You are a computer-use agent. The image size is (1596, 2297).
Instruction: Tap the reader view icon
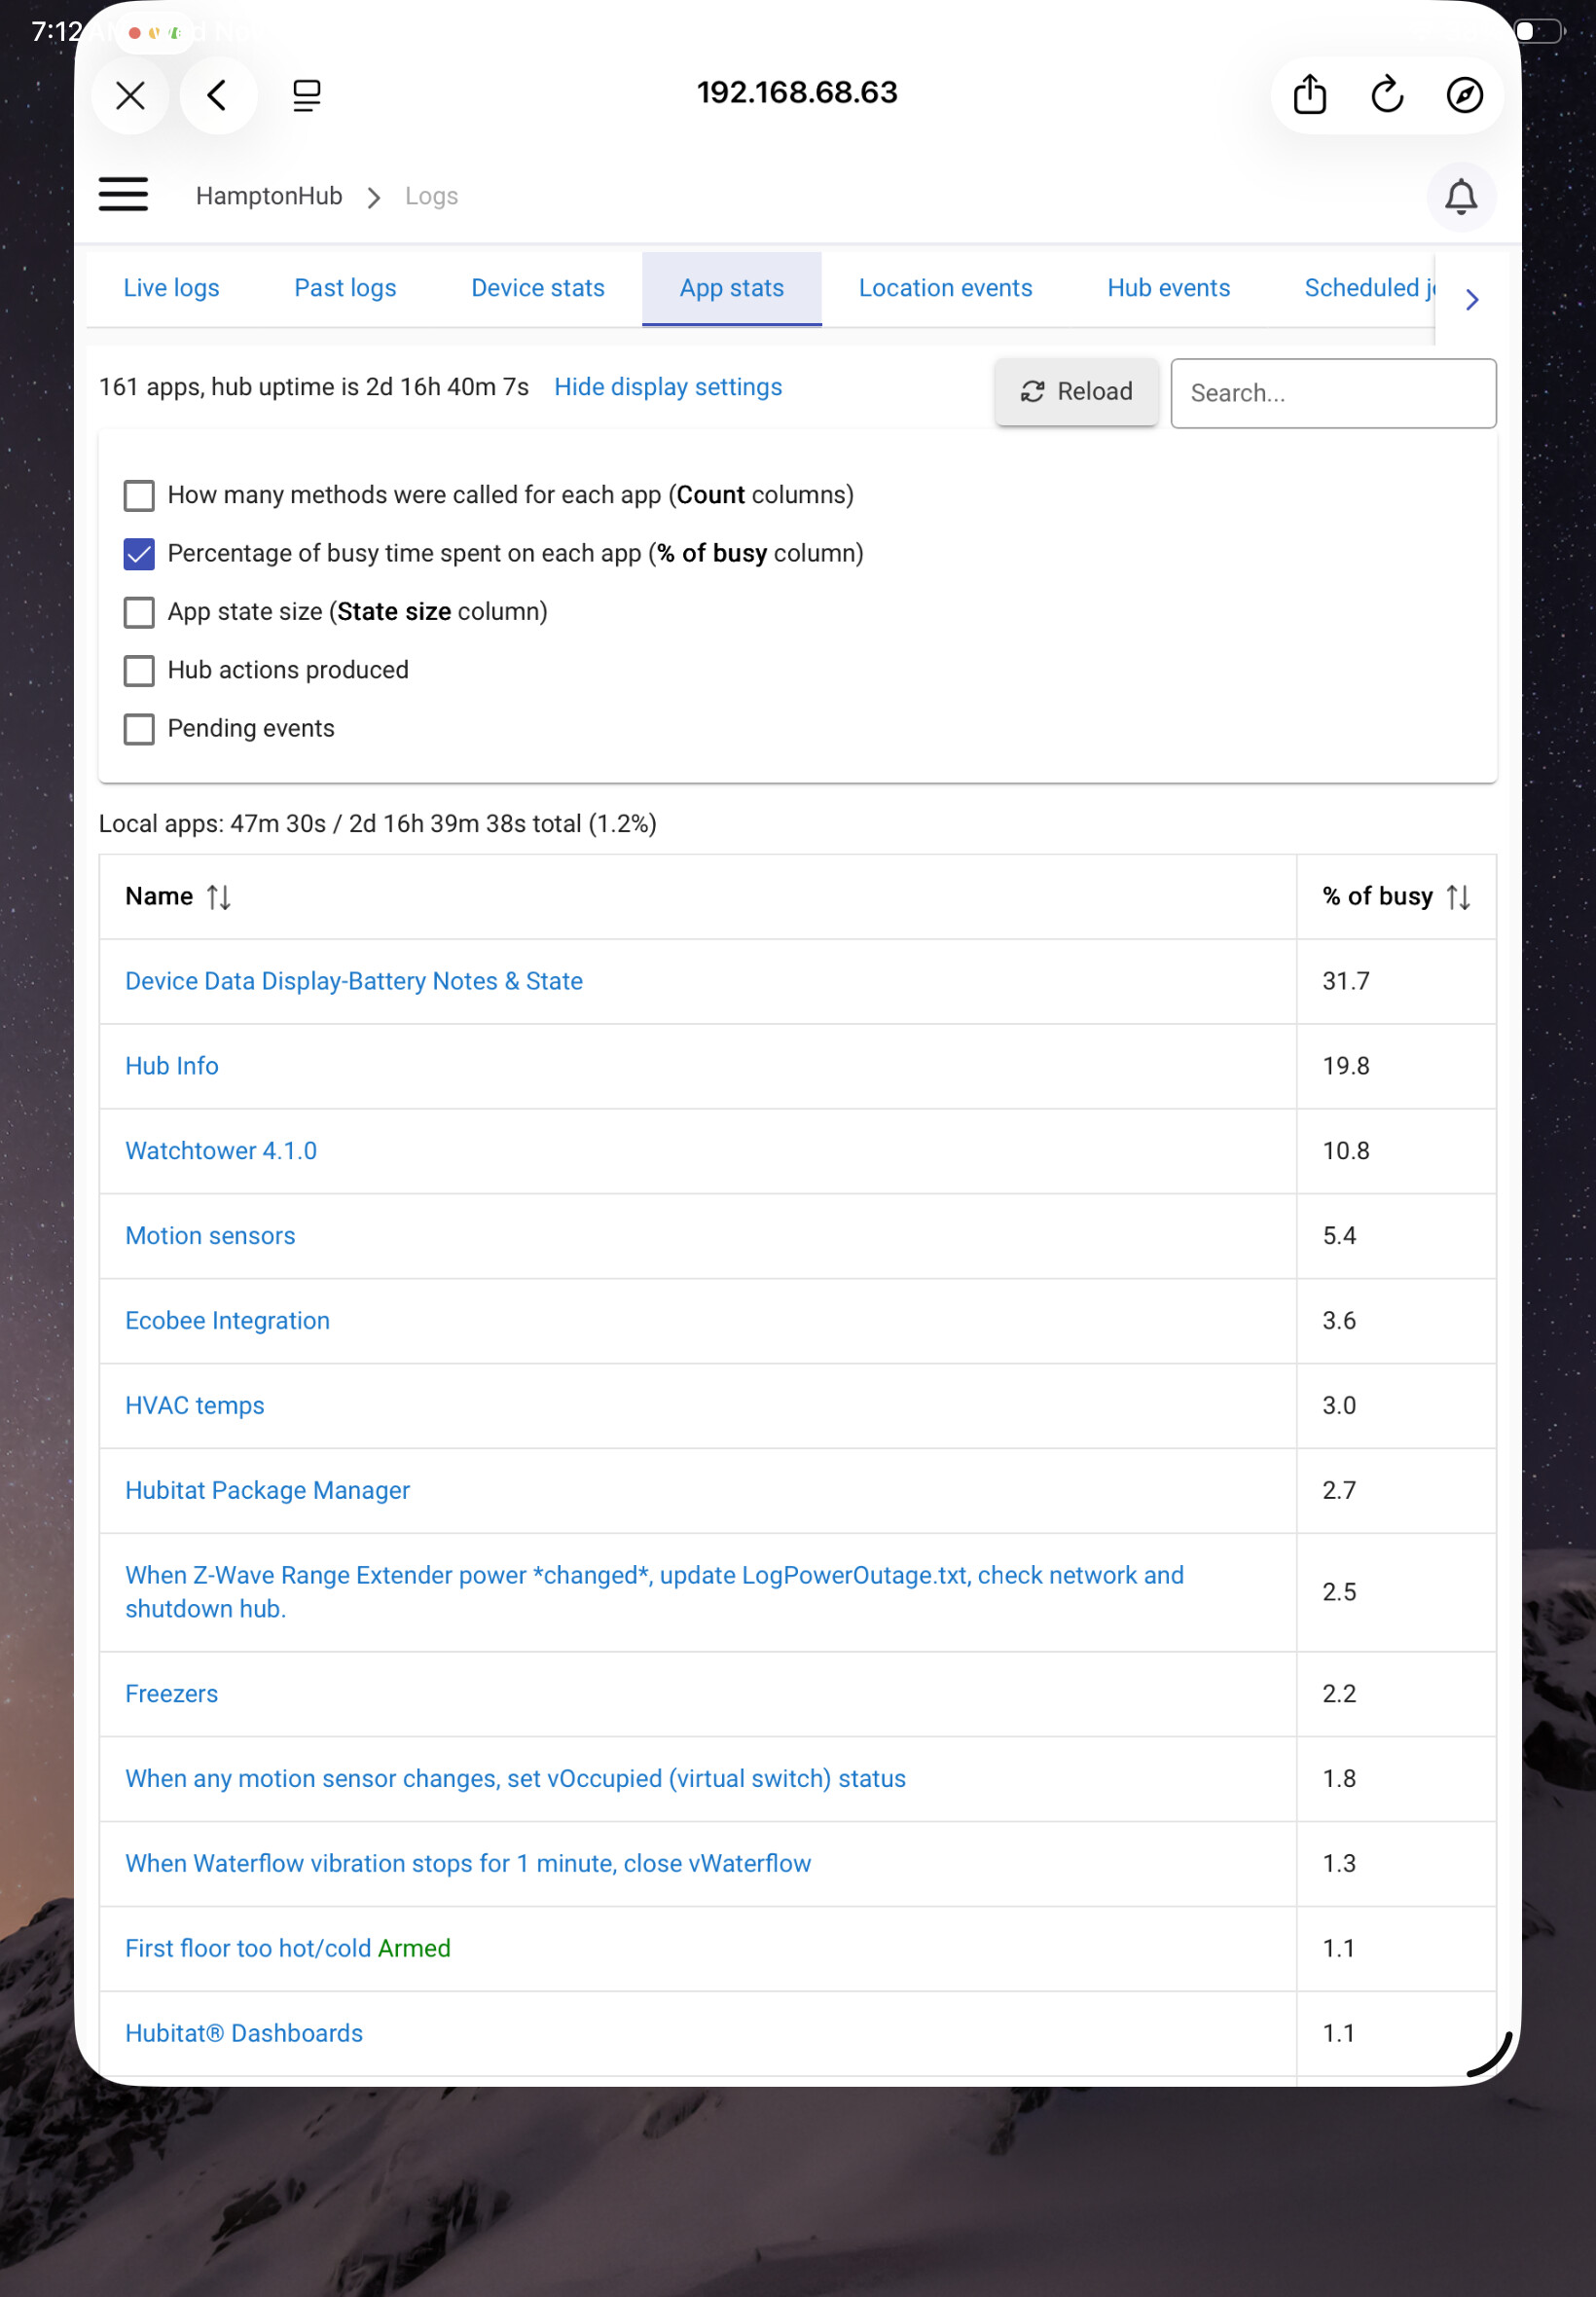click(x=306, y=95)
